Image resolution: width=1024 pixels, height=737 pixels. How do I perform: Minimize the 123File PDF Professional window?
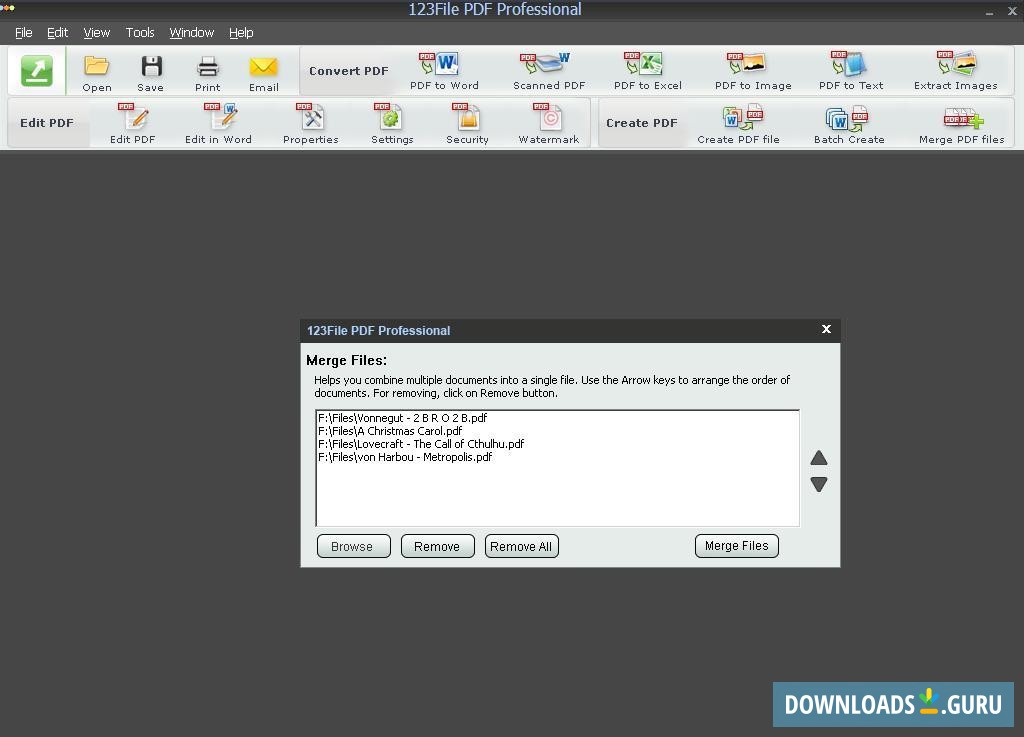click(x=989, y=11)
